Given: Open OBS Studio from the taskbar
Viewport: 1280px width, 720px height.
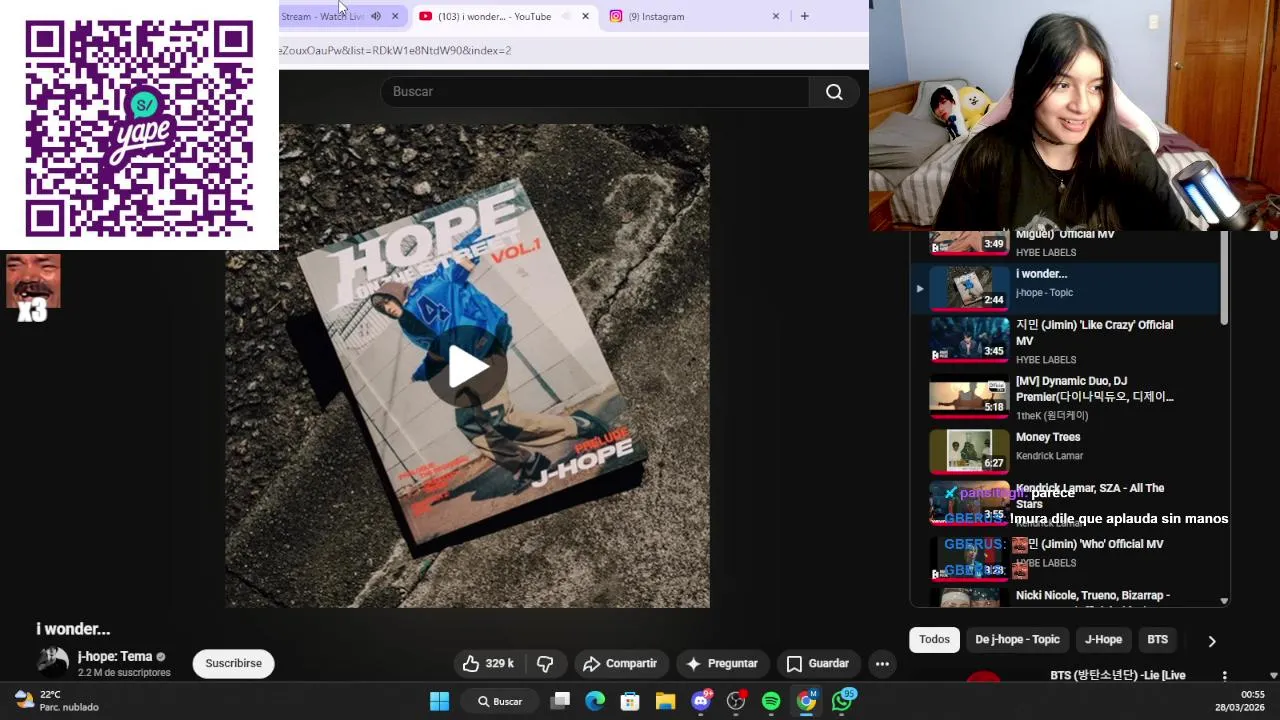Looking at the screenshot, I should click(x=736, y=701).
